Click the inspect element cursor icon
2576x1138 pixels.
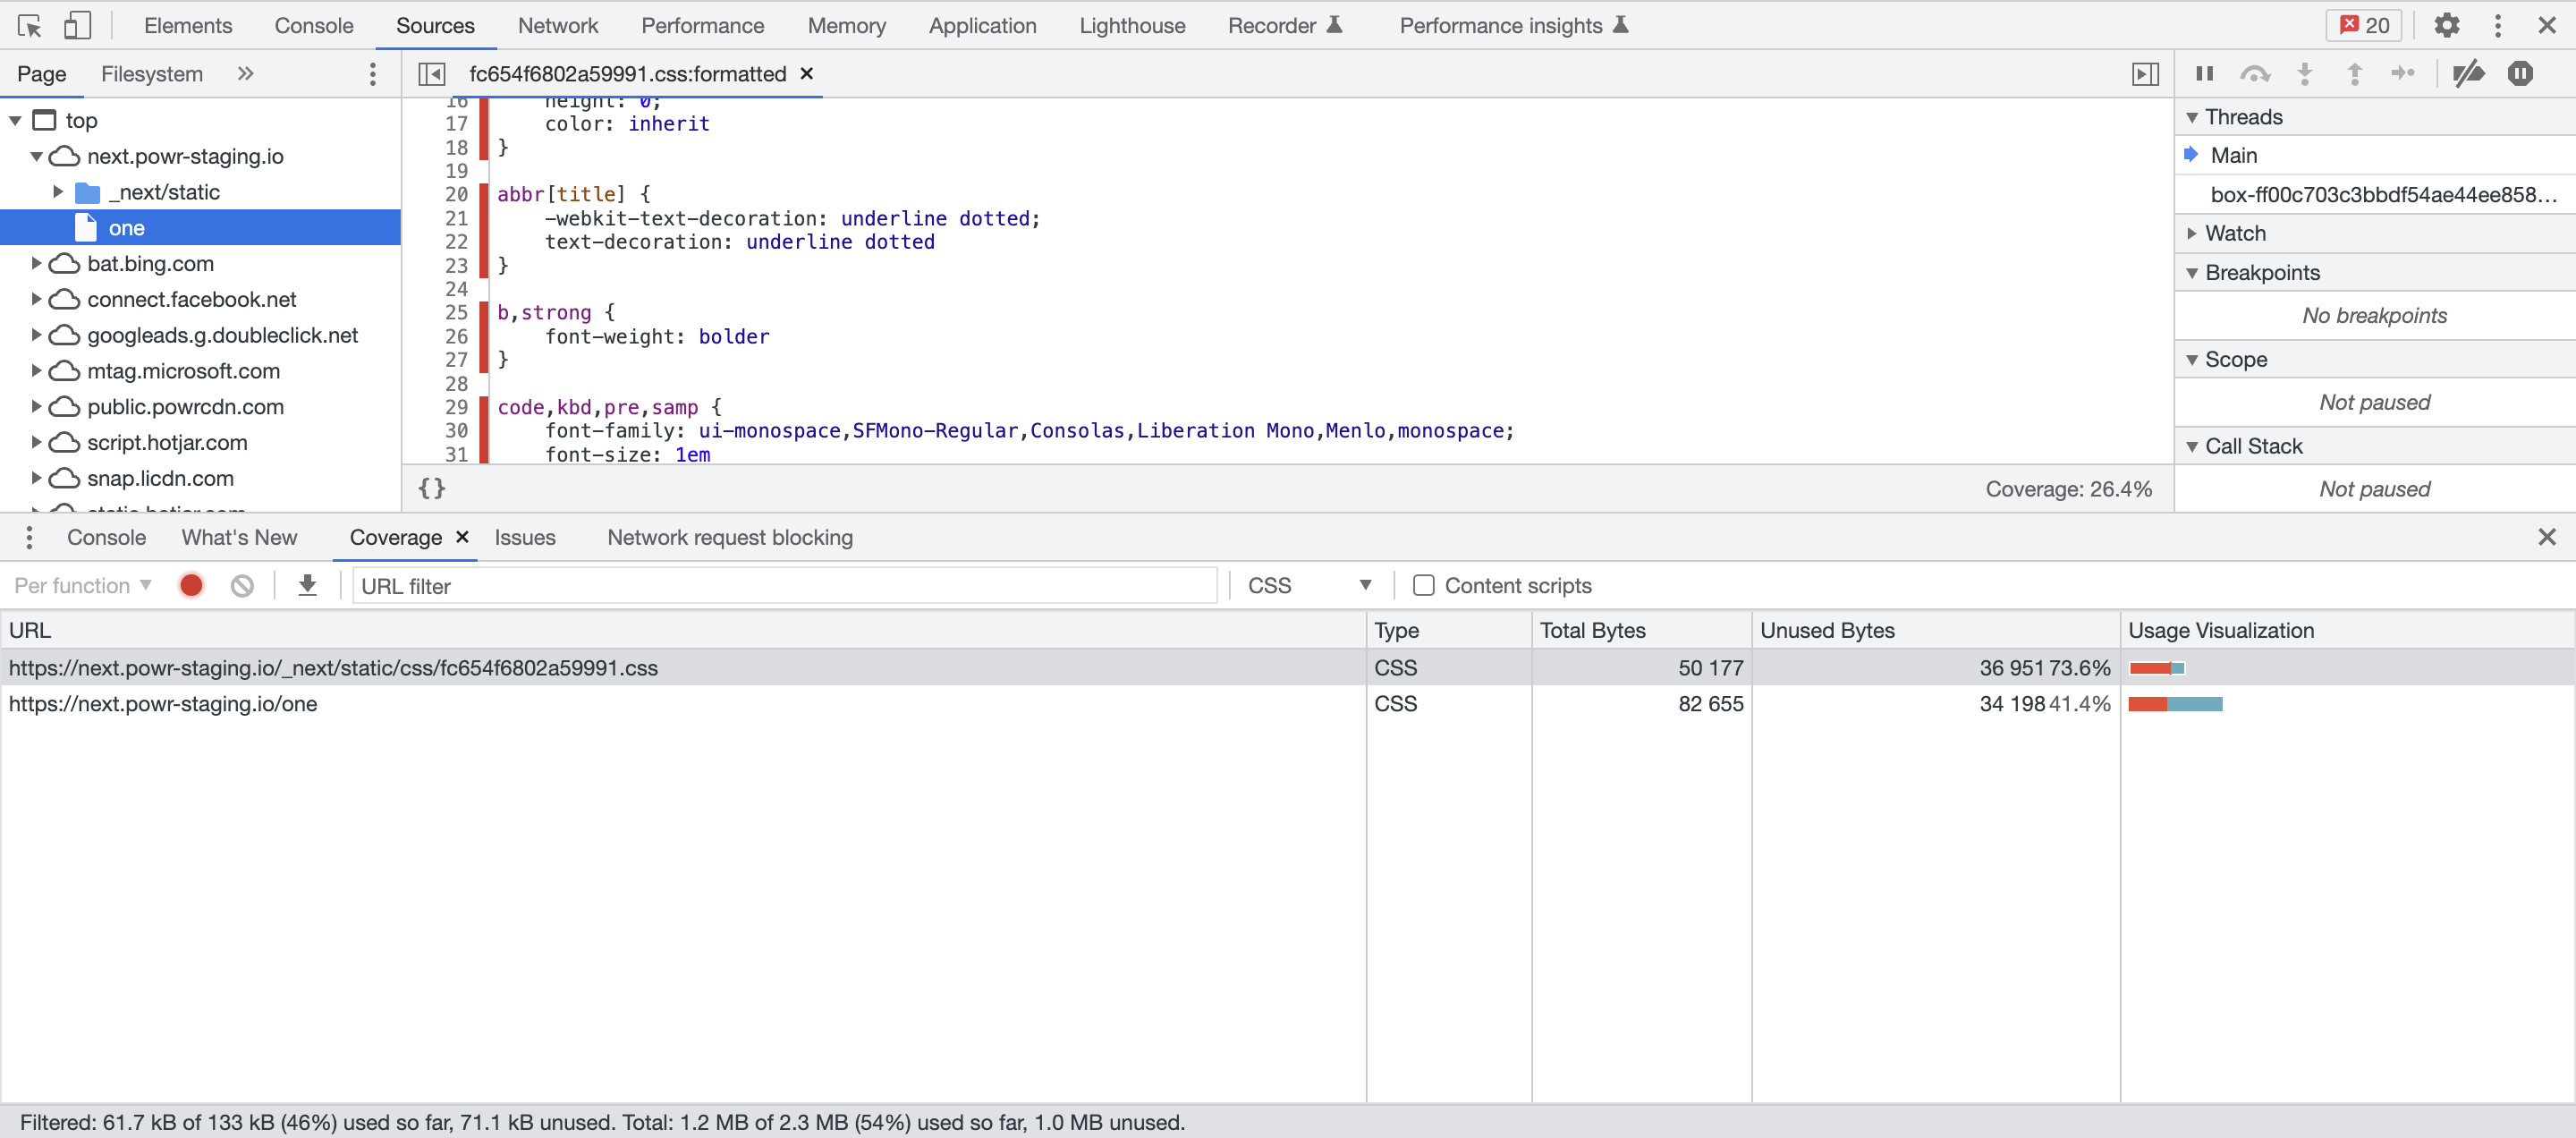click(x=29, y=25)
